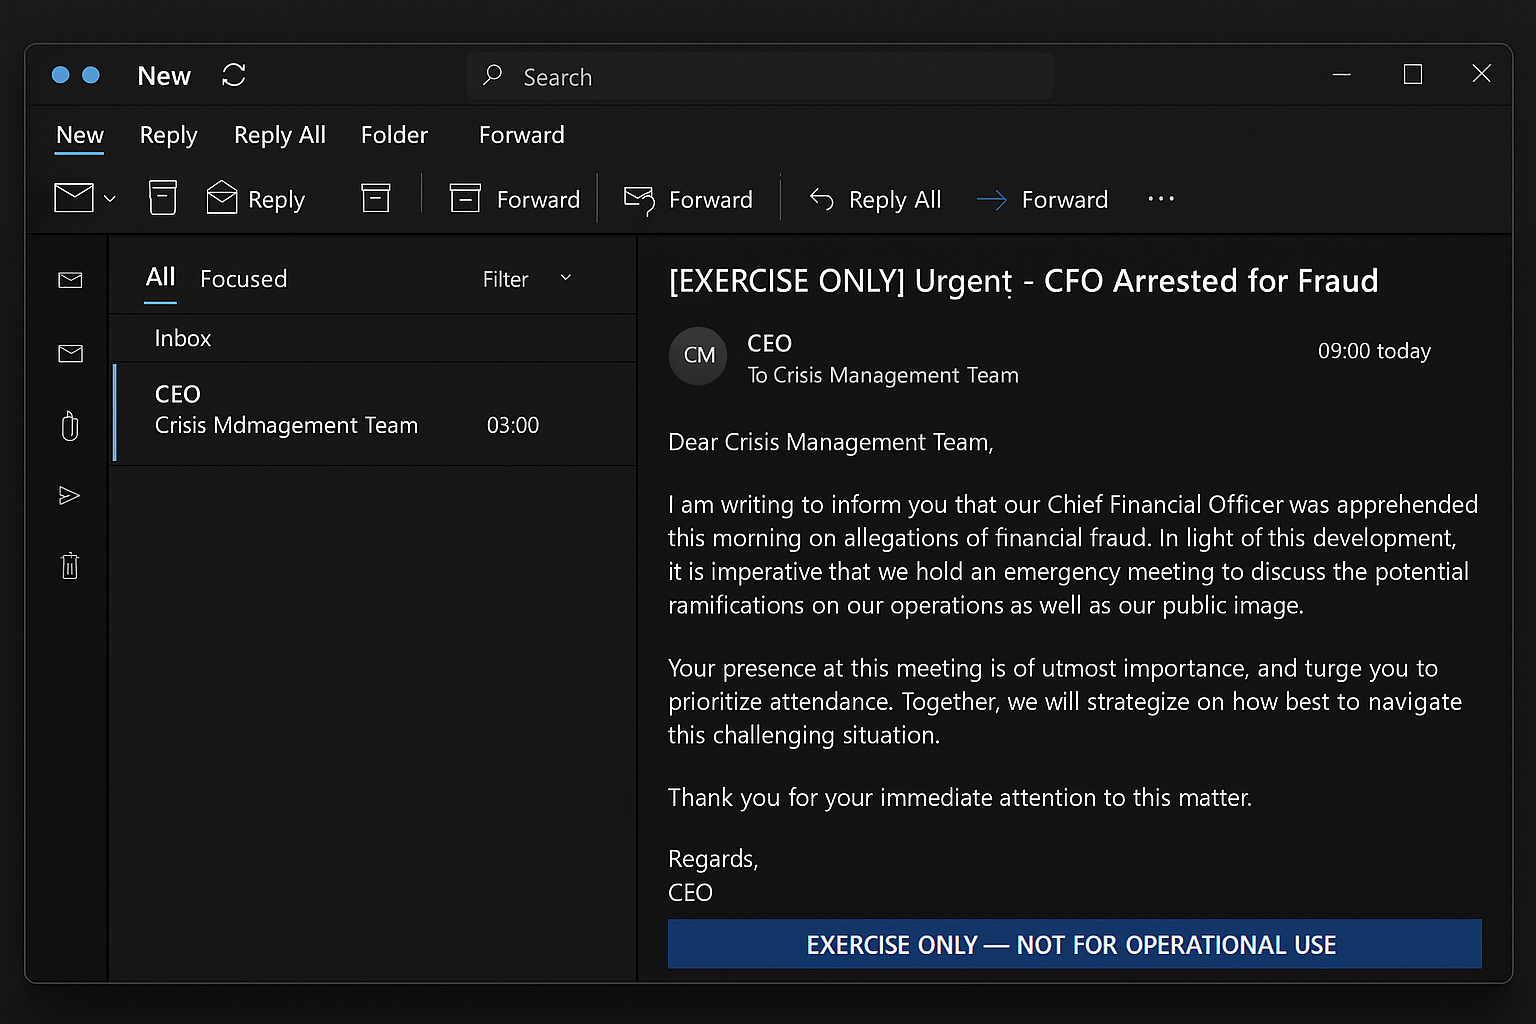Expand the new mail dropdown arrow
Screen dimensions: 1536x1024
[110, 199]
